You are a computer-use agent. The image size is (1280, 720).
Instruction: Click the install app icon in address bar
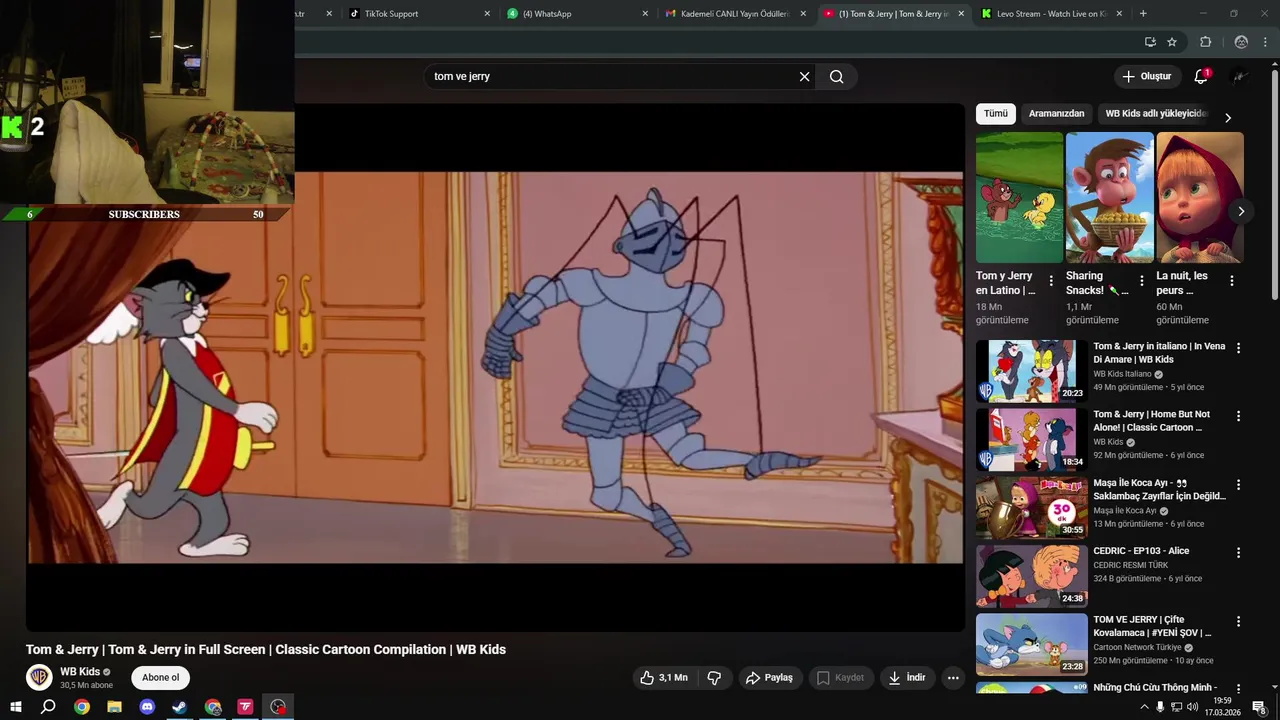pos(1150,42)
